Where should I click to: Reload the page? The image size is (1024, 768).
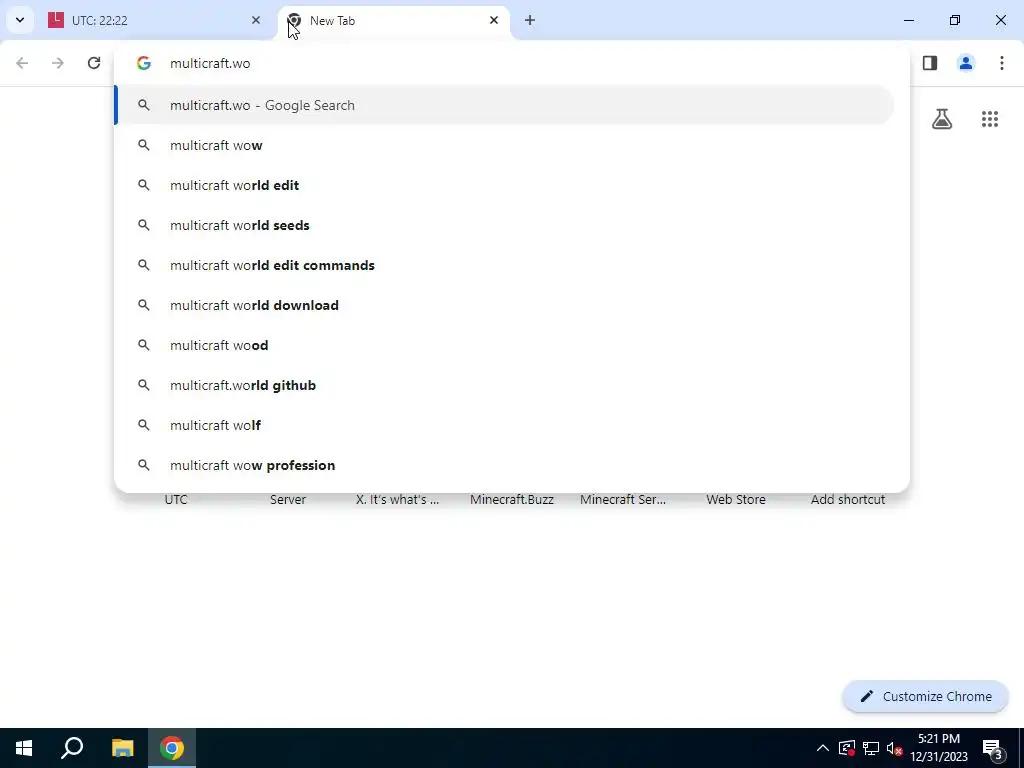pos(94,63)
